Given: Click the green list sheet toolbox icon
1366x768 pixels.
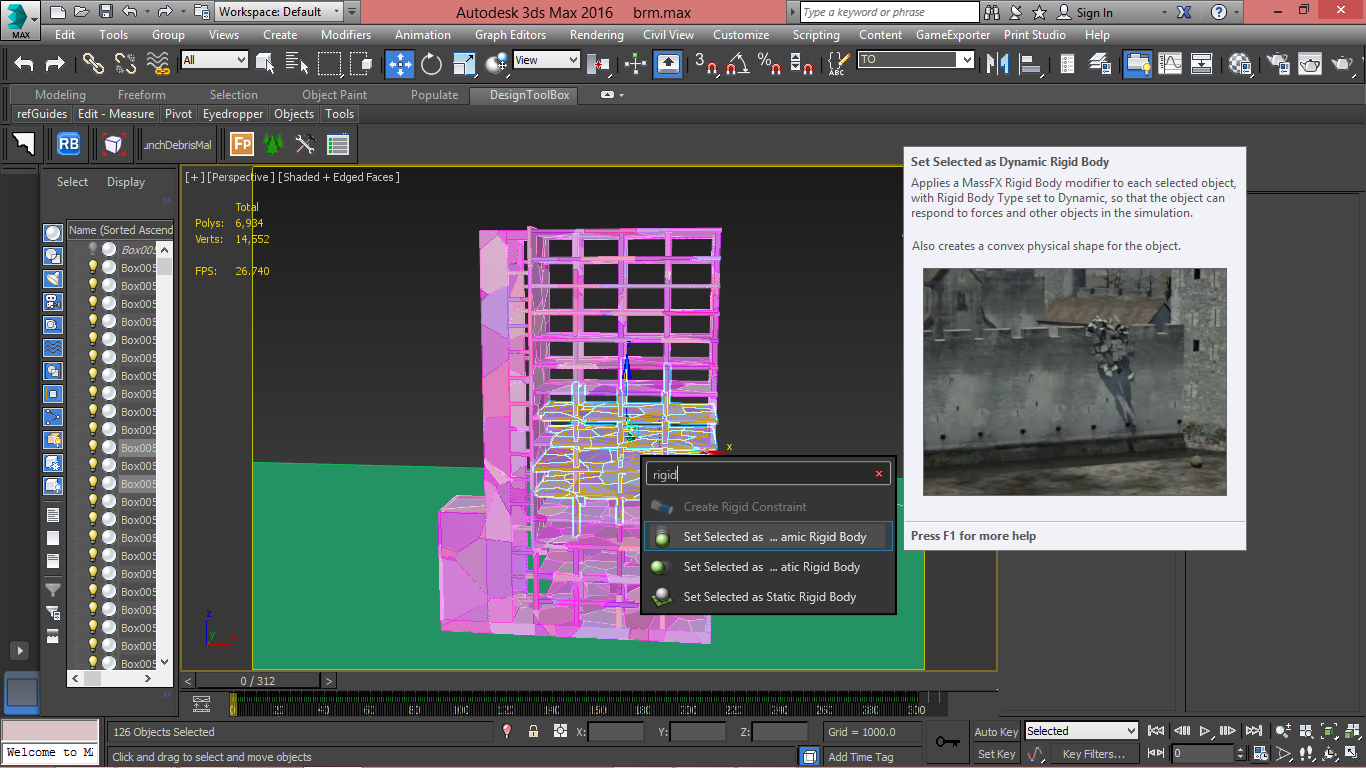Looking at the screenshot, I should coord(338,144).
